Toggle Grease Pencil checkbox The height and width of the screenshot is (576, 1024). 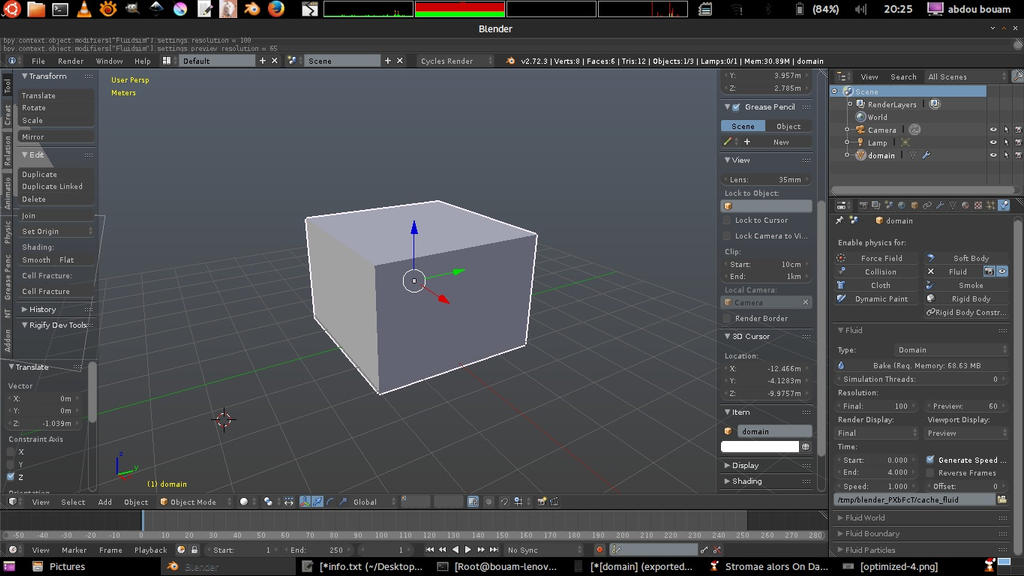click(x=736, y=106)
